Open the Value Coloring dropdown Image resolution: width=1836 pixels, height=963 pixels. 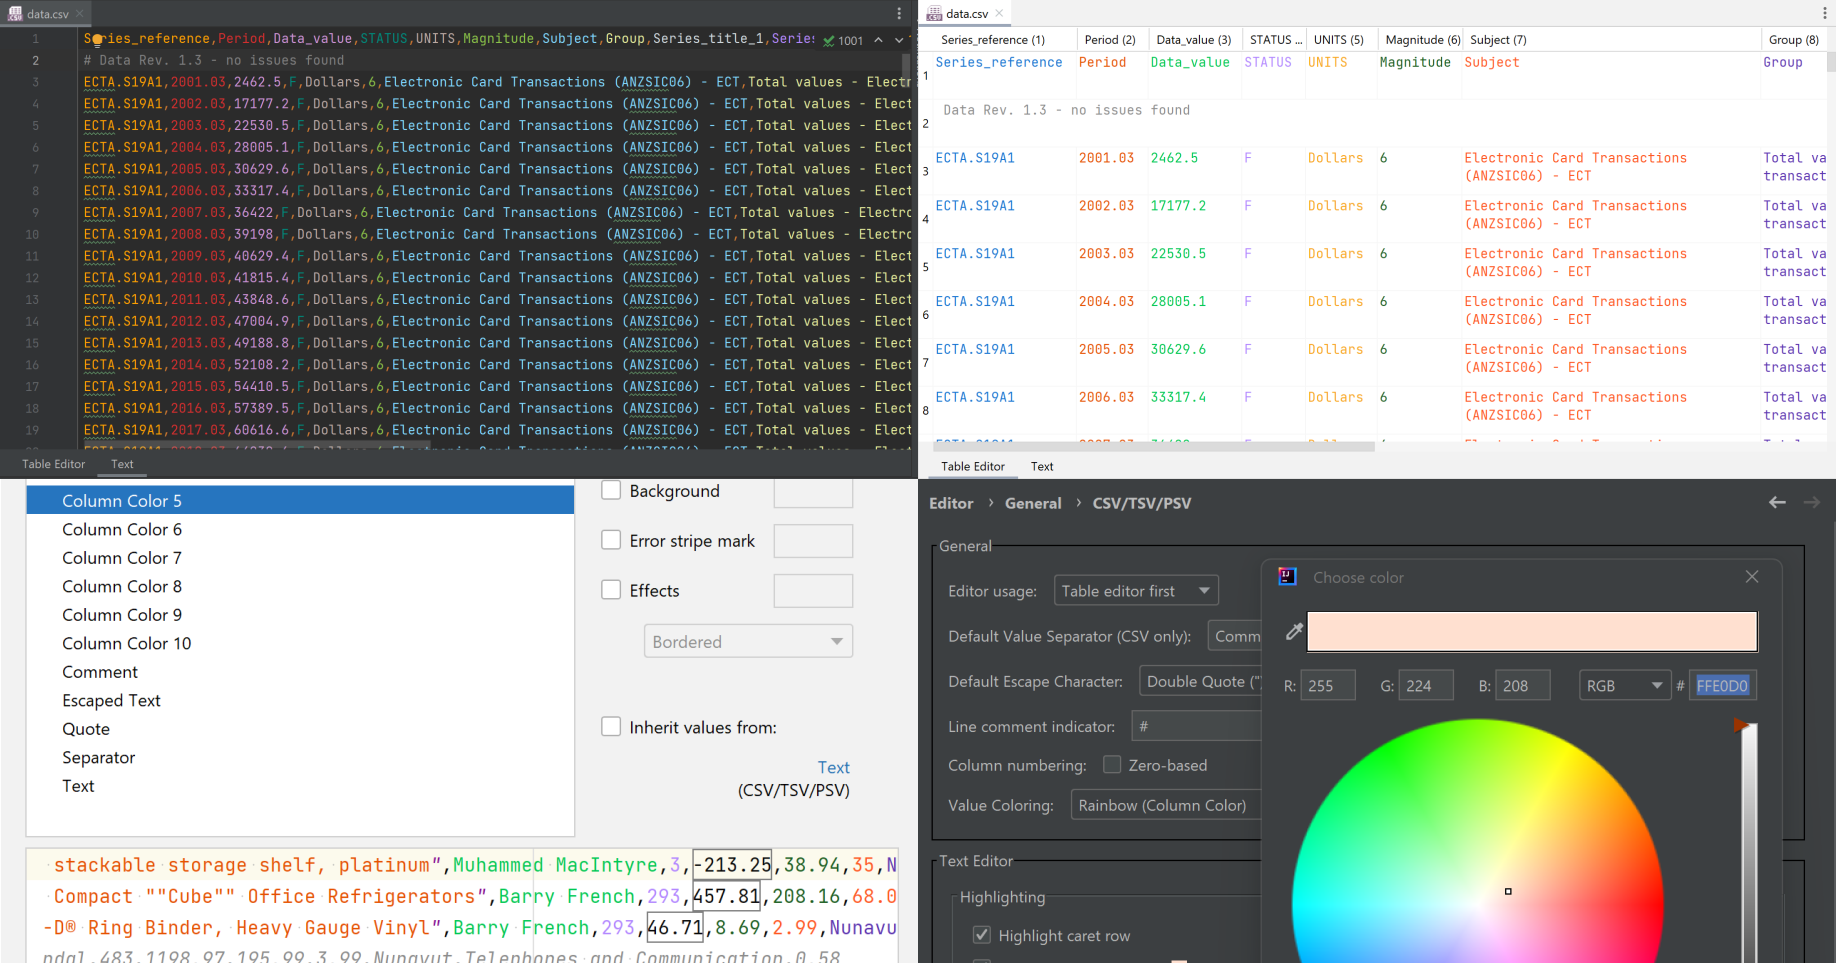point(1166,805)
